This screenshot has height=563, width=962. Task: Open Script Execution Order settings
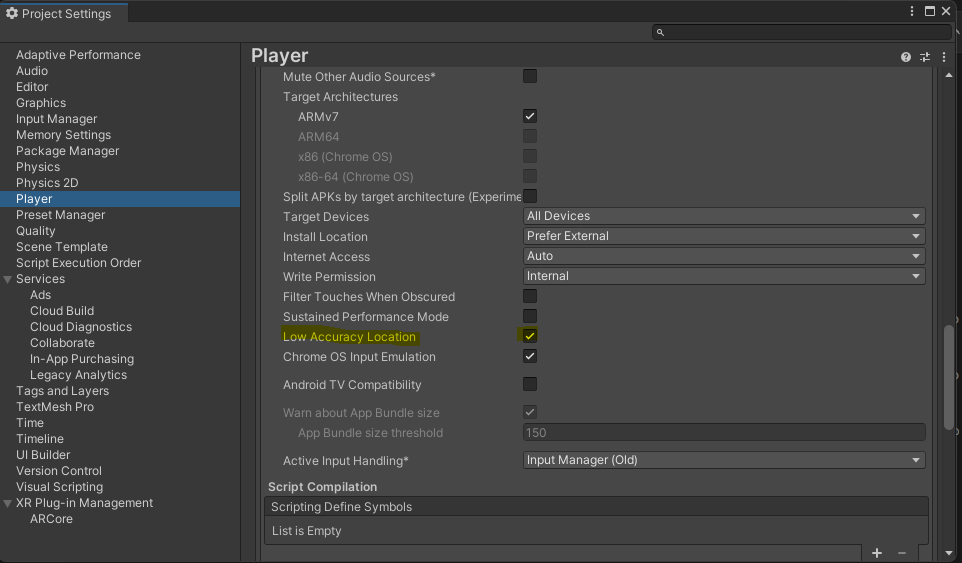(79, 262)
